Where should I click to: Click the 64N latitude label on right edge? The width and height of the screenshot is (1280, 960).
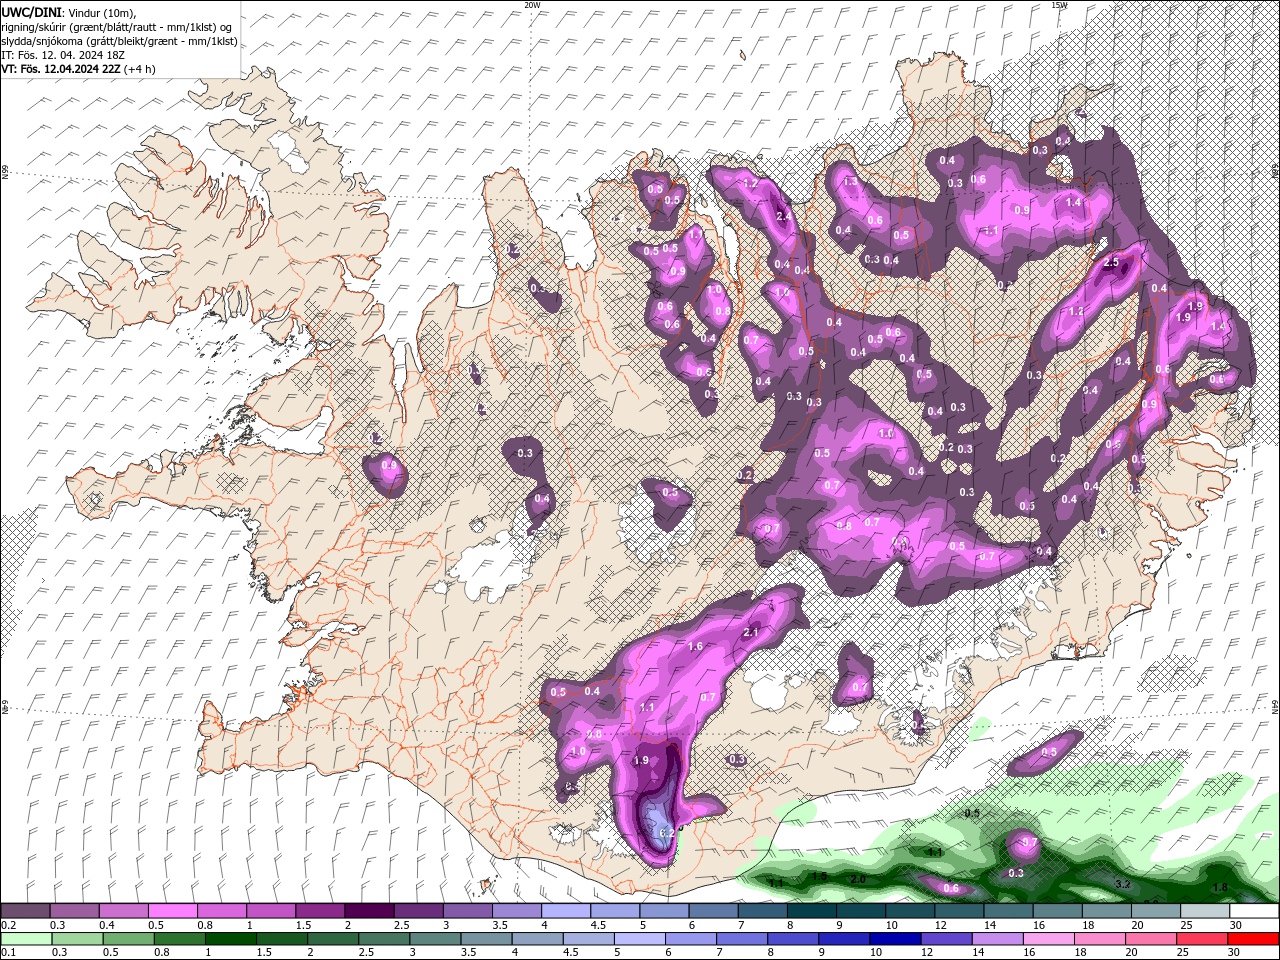[x=1275, y=706]
